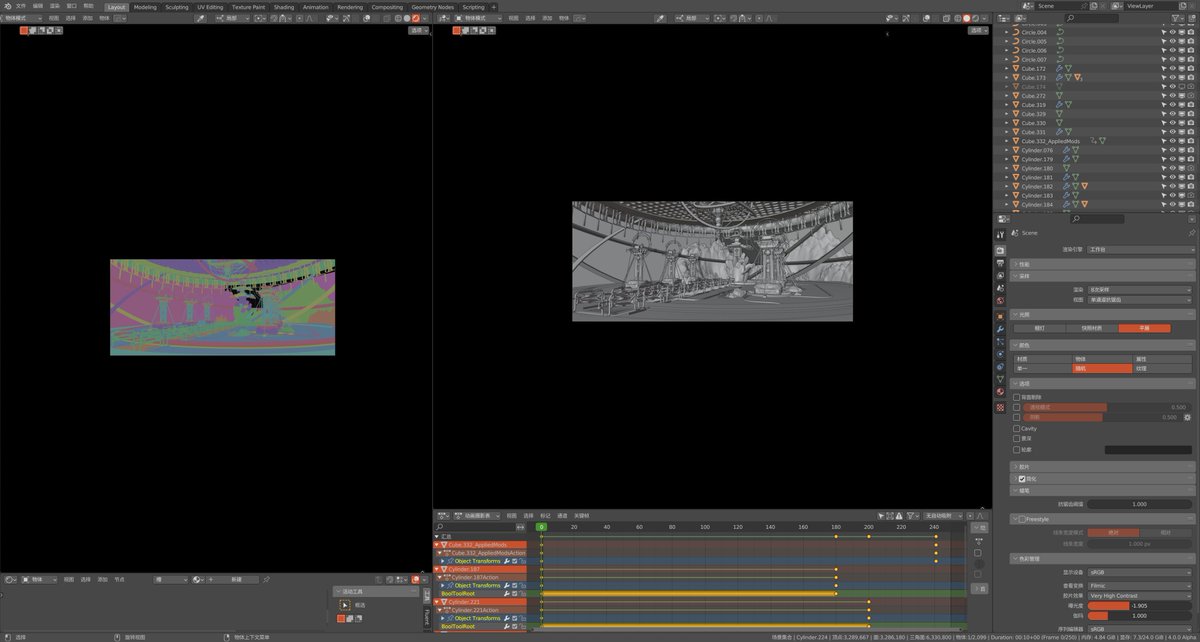Enable the Cavity checkbox
The height and width of the screenshot is (642, 1200).
(1017, 428)
